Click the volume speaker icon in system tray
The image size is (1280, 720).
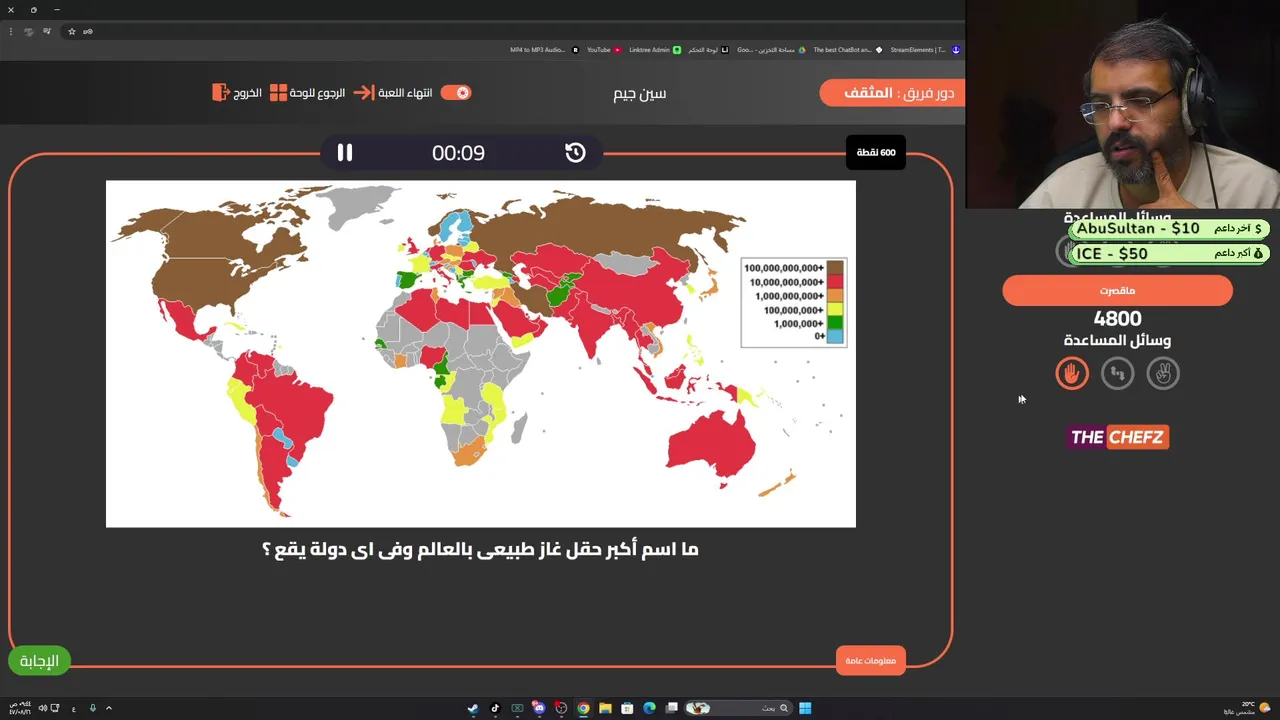point(43,708)
